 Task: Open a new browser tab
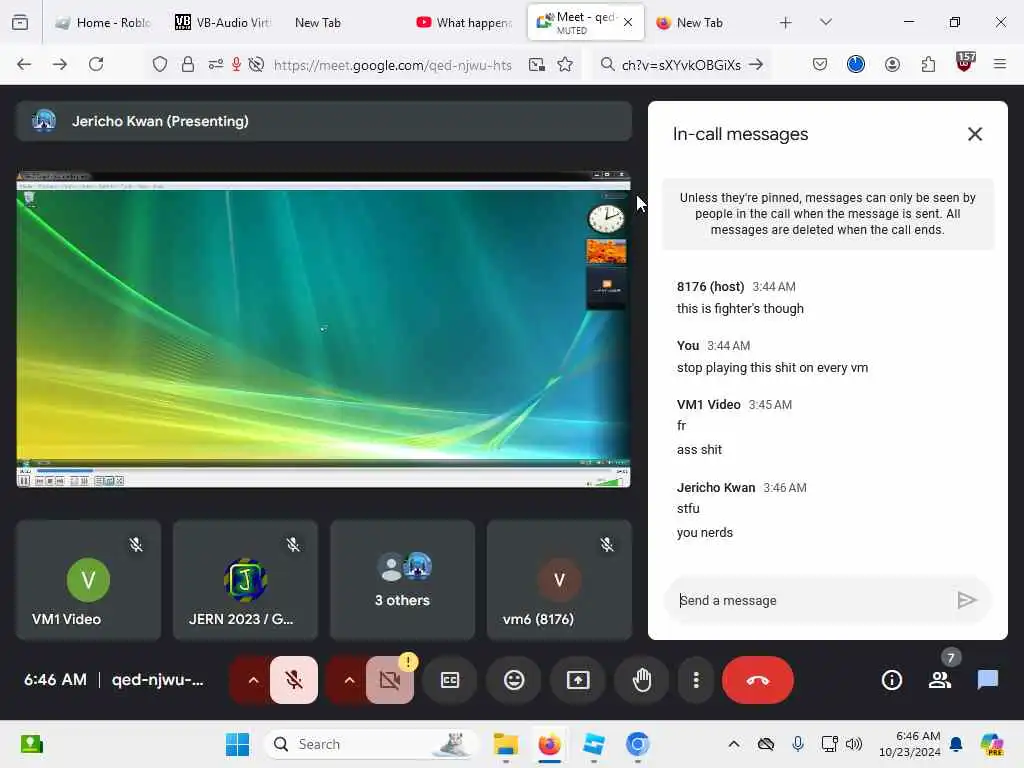[x=786, y=23]
